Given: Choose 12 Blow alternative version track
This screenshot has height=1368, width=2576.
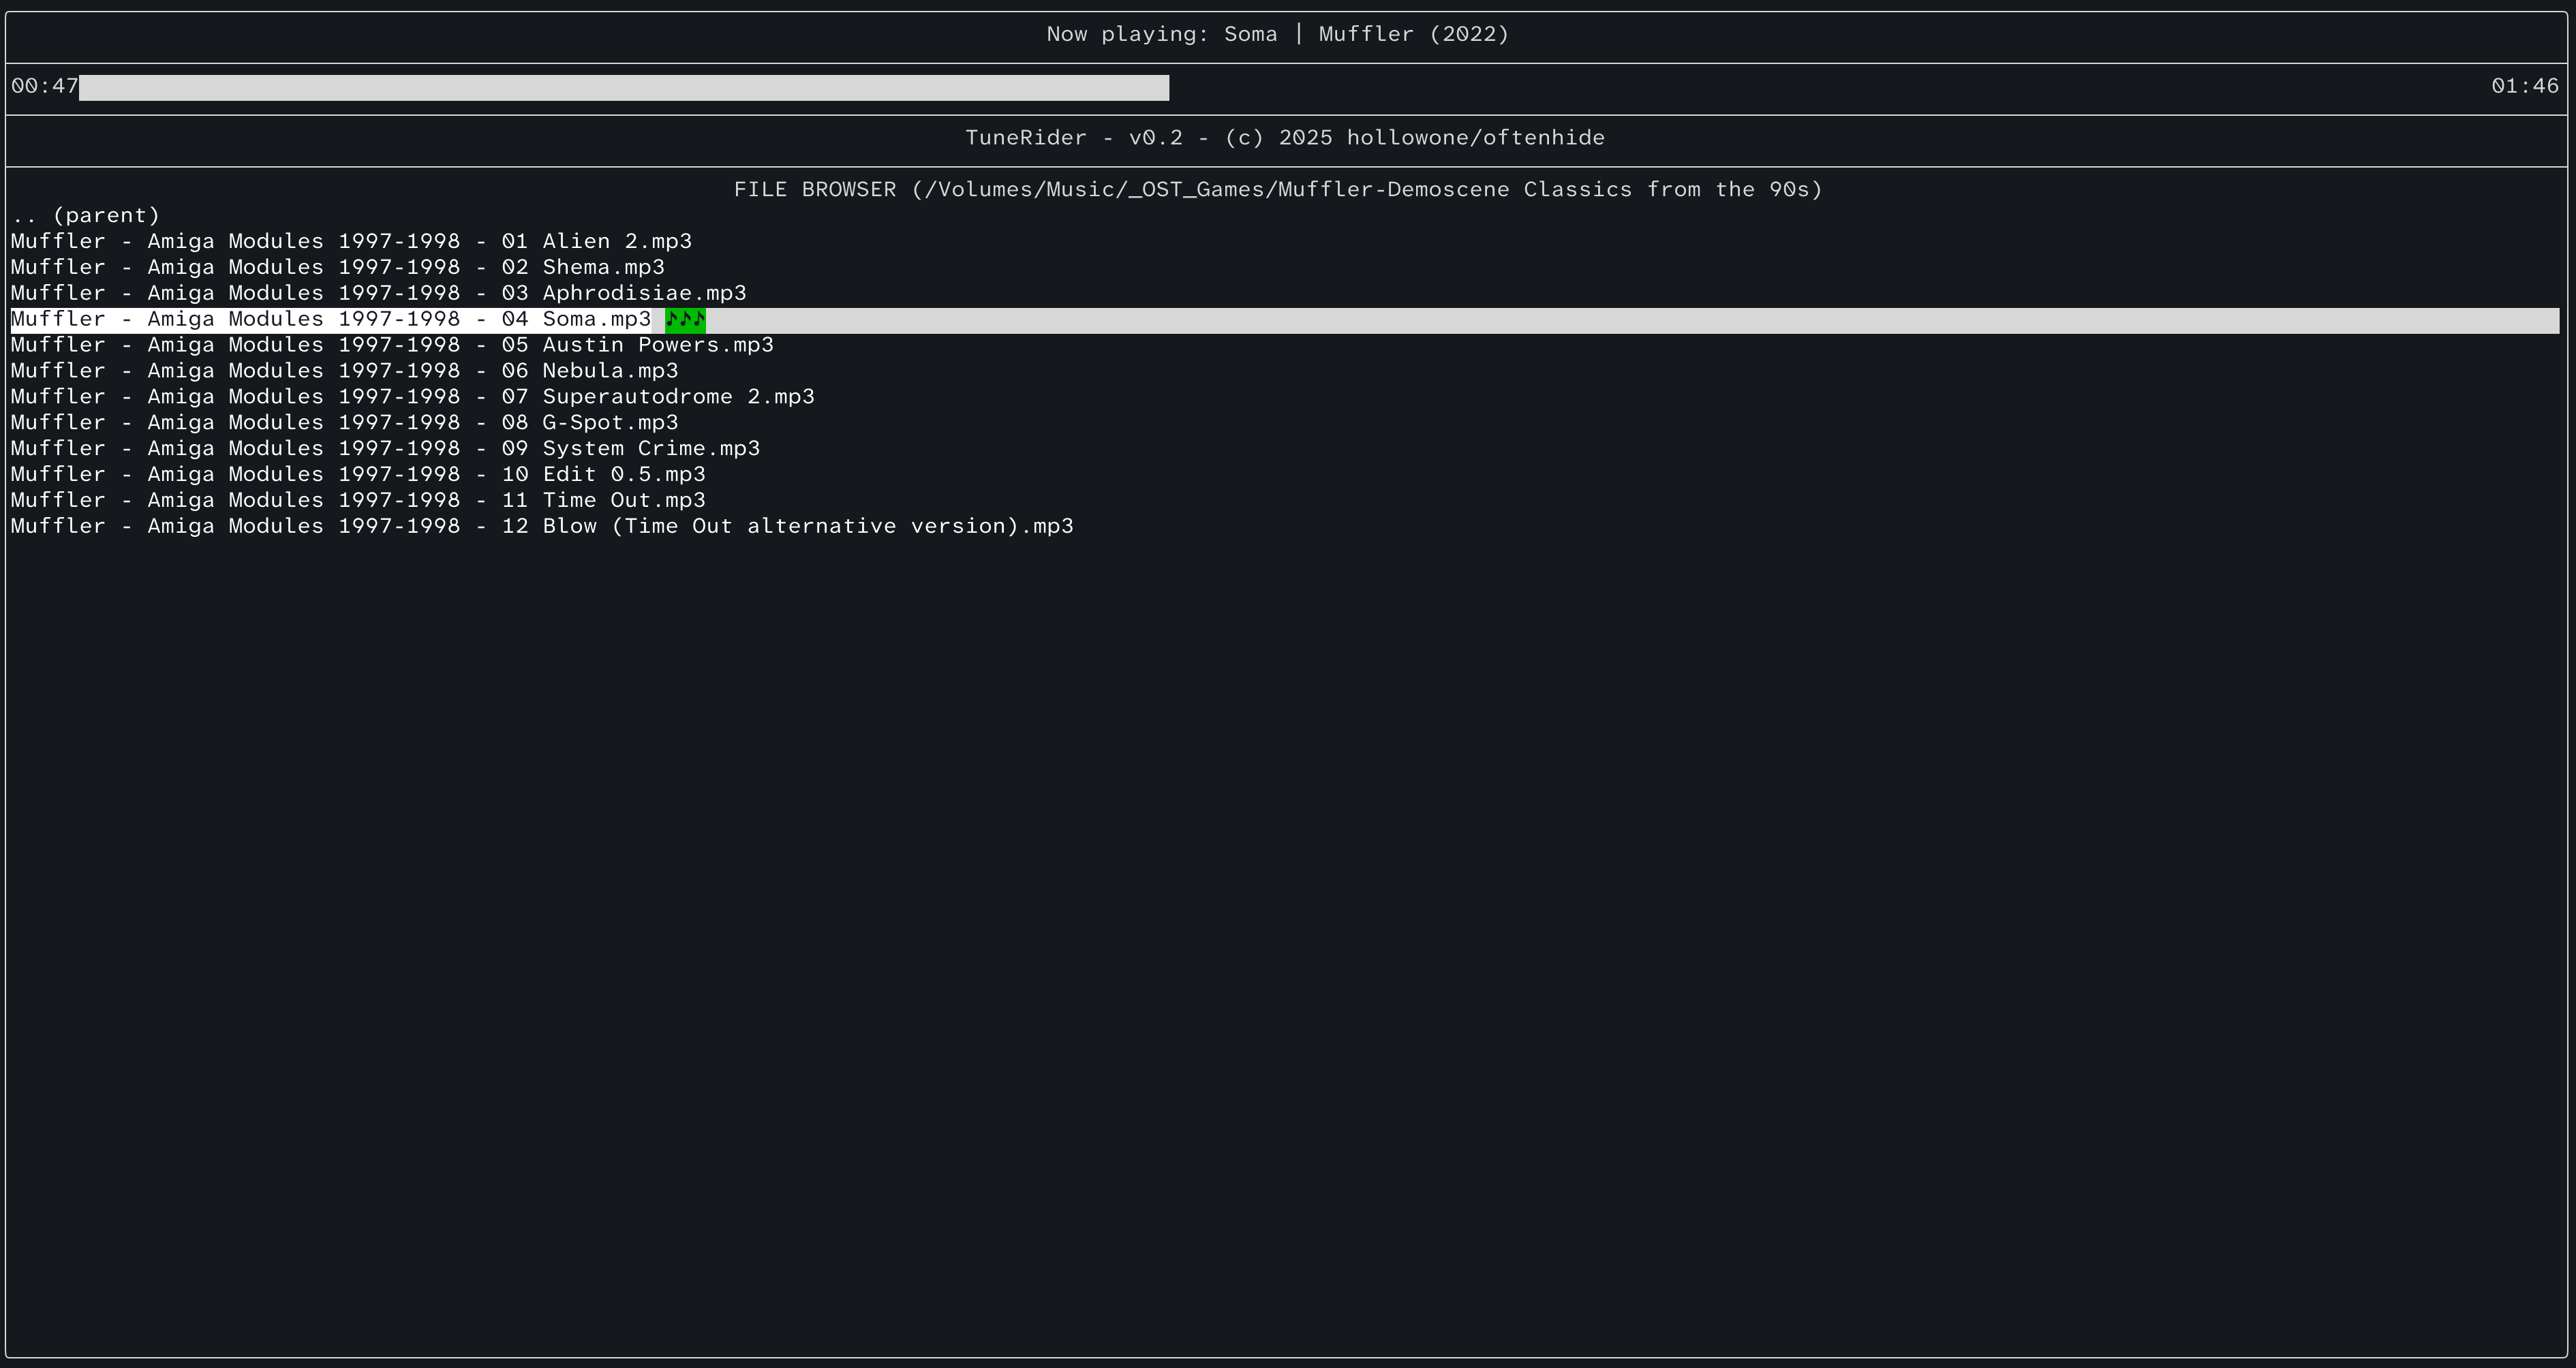Looking at the screenshot, I should [x=542, y=527].
